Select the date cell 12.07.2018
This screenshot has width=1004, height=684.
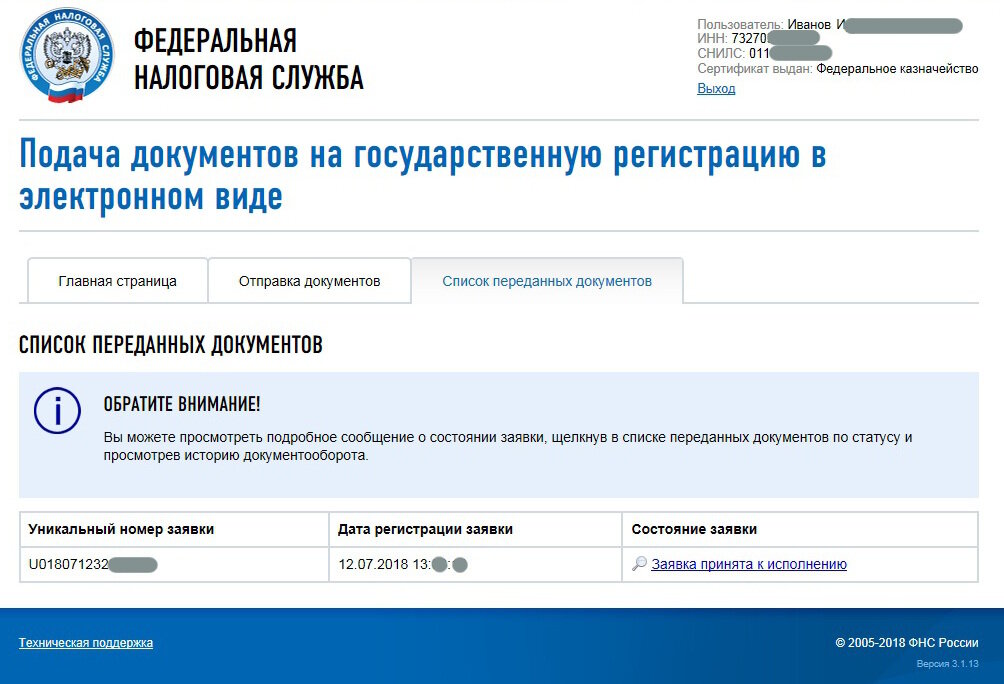tap(475, 564)
